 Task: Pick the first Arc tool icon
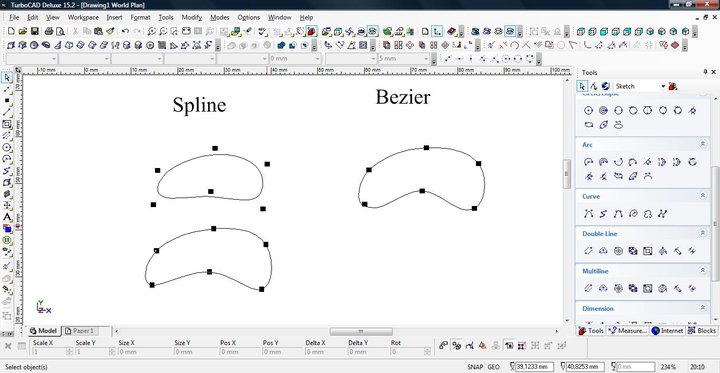click(589, 162)
